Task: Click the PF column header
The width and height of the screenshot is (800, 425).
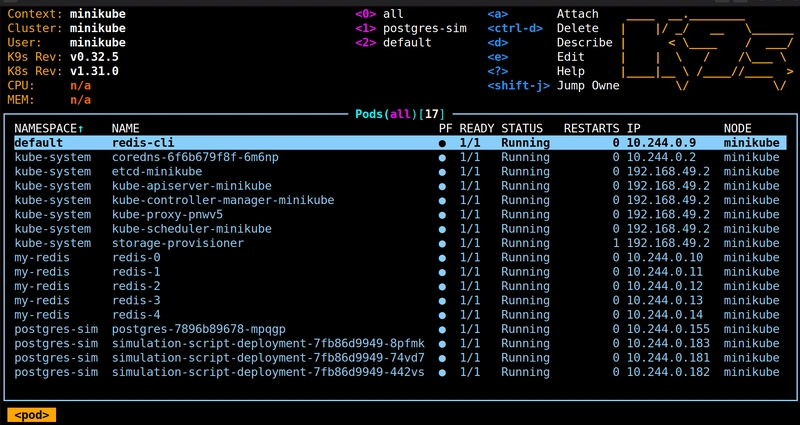Action: [x=445, y=129]
